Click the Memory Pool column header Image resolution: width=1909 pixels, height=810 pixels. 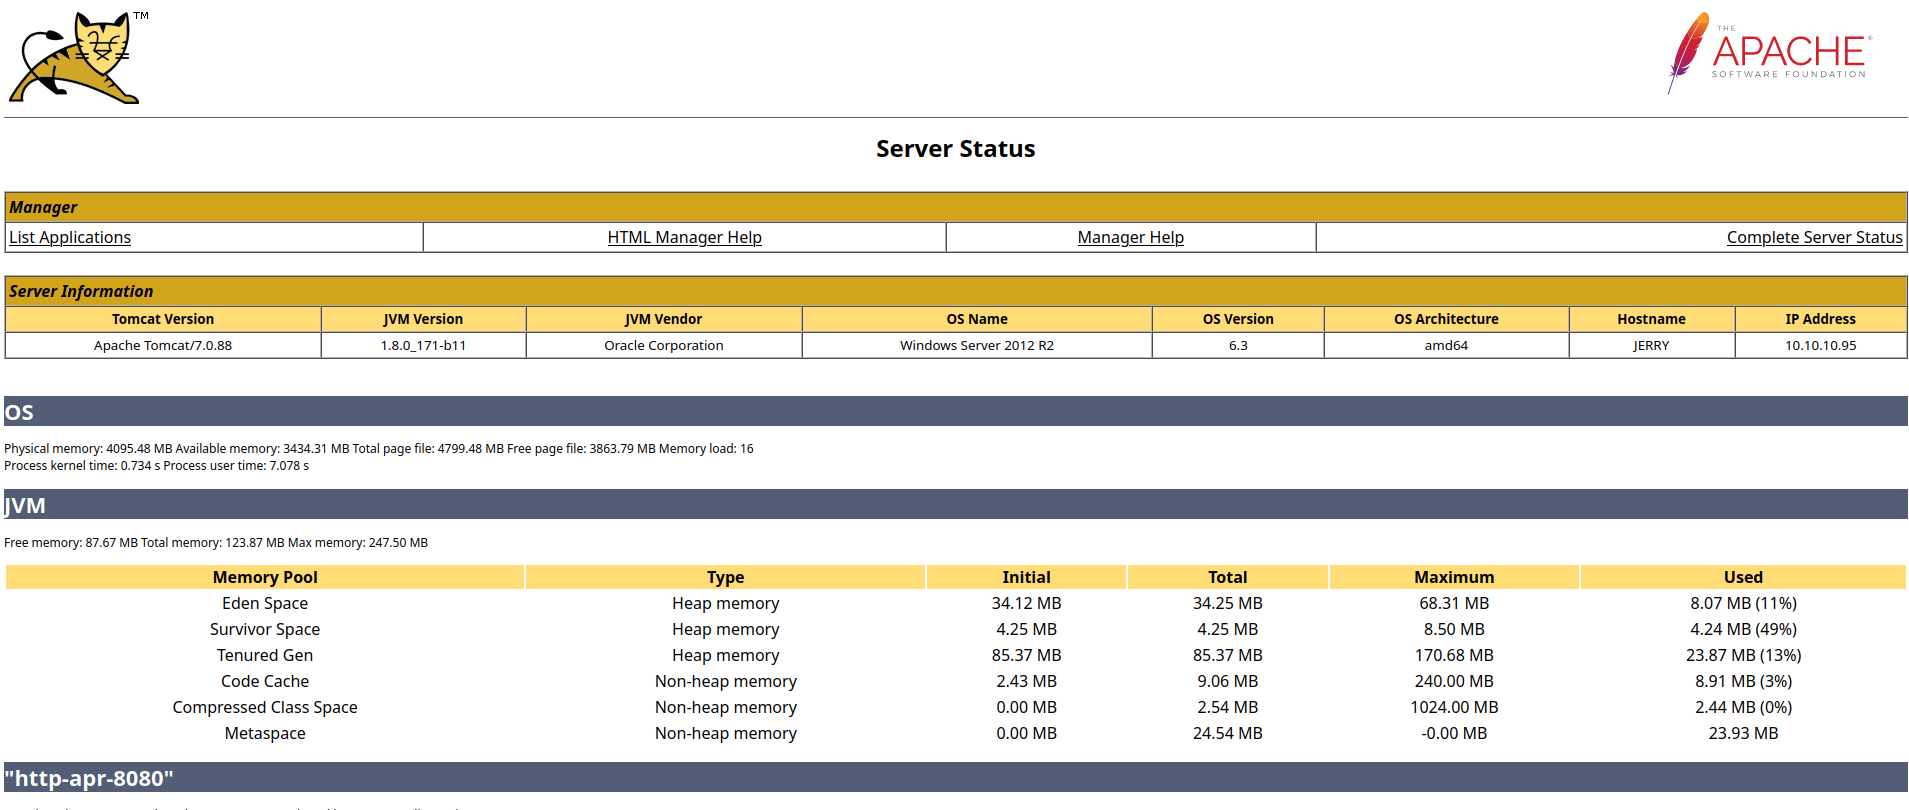click(x=265, y=577)
